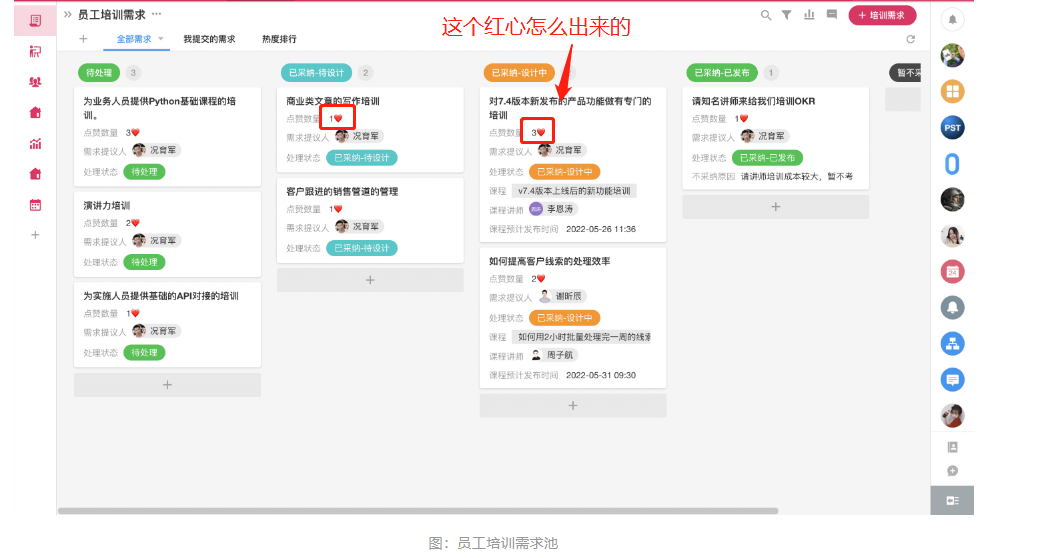Open the orange grid app icon in right sidebar

(952, 91)
